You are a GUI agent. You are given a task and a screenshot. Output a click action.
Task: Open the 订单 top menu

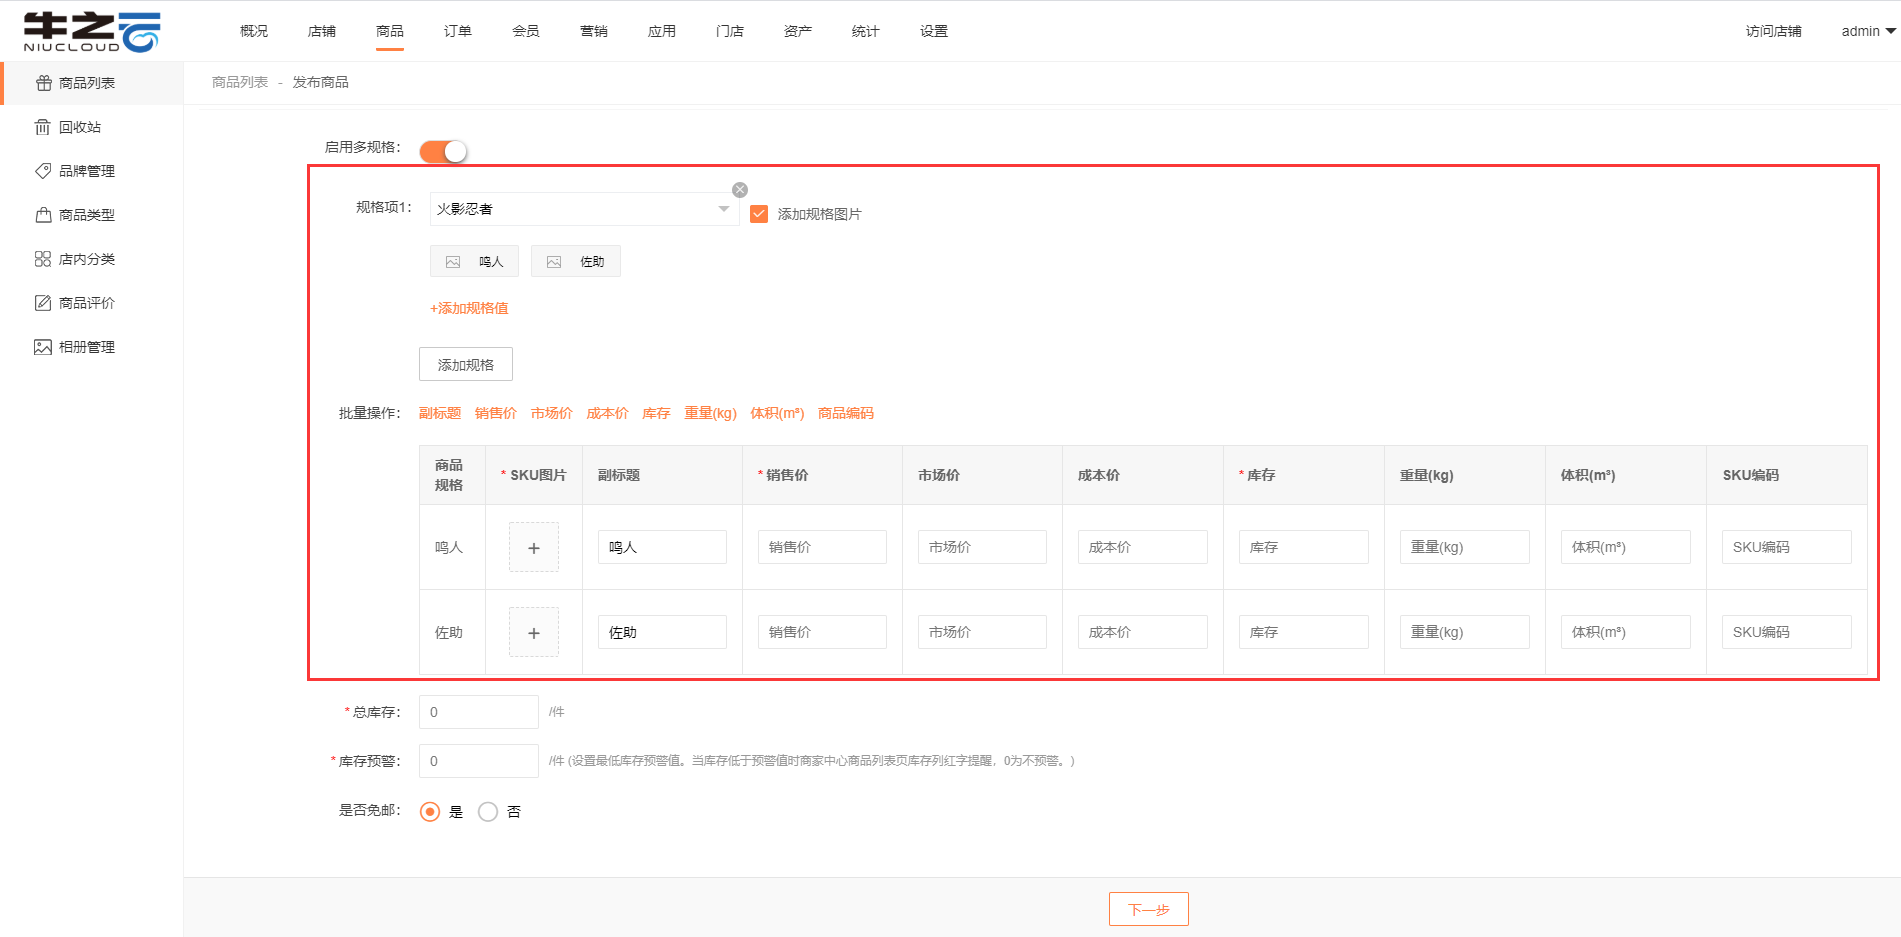[x=458, y=31]
